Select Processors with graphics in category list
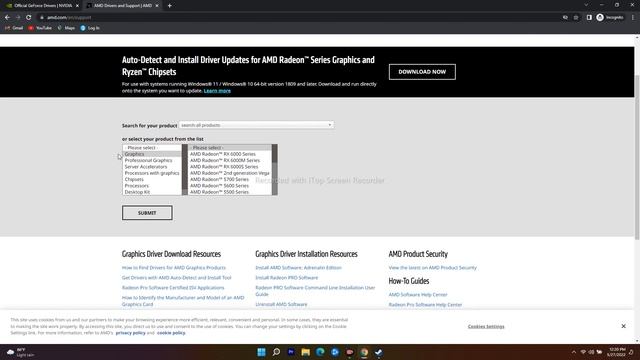 coord(152,173)
